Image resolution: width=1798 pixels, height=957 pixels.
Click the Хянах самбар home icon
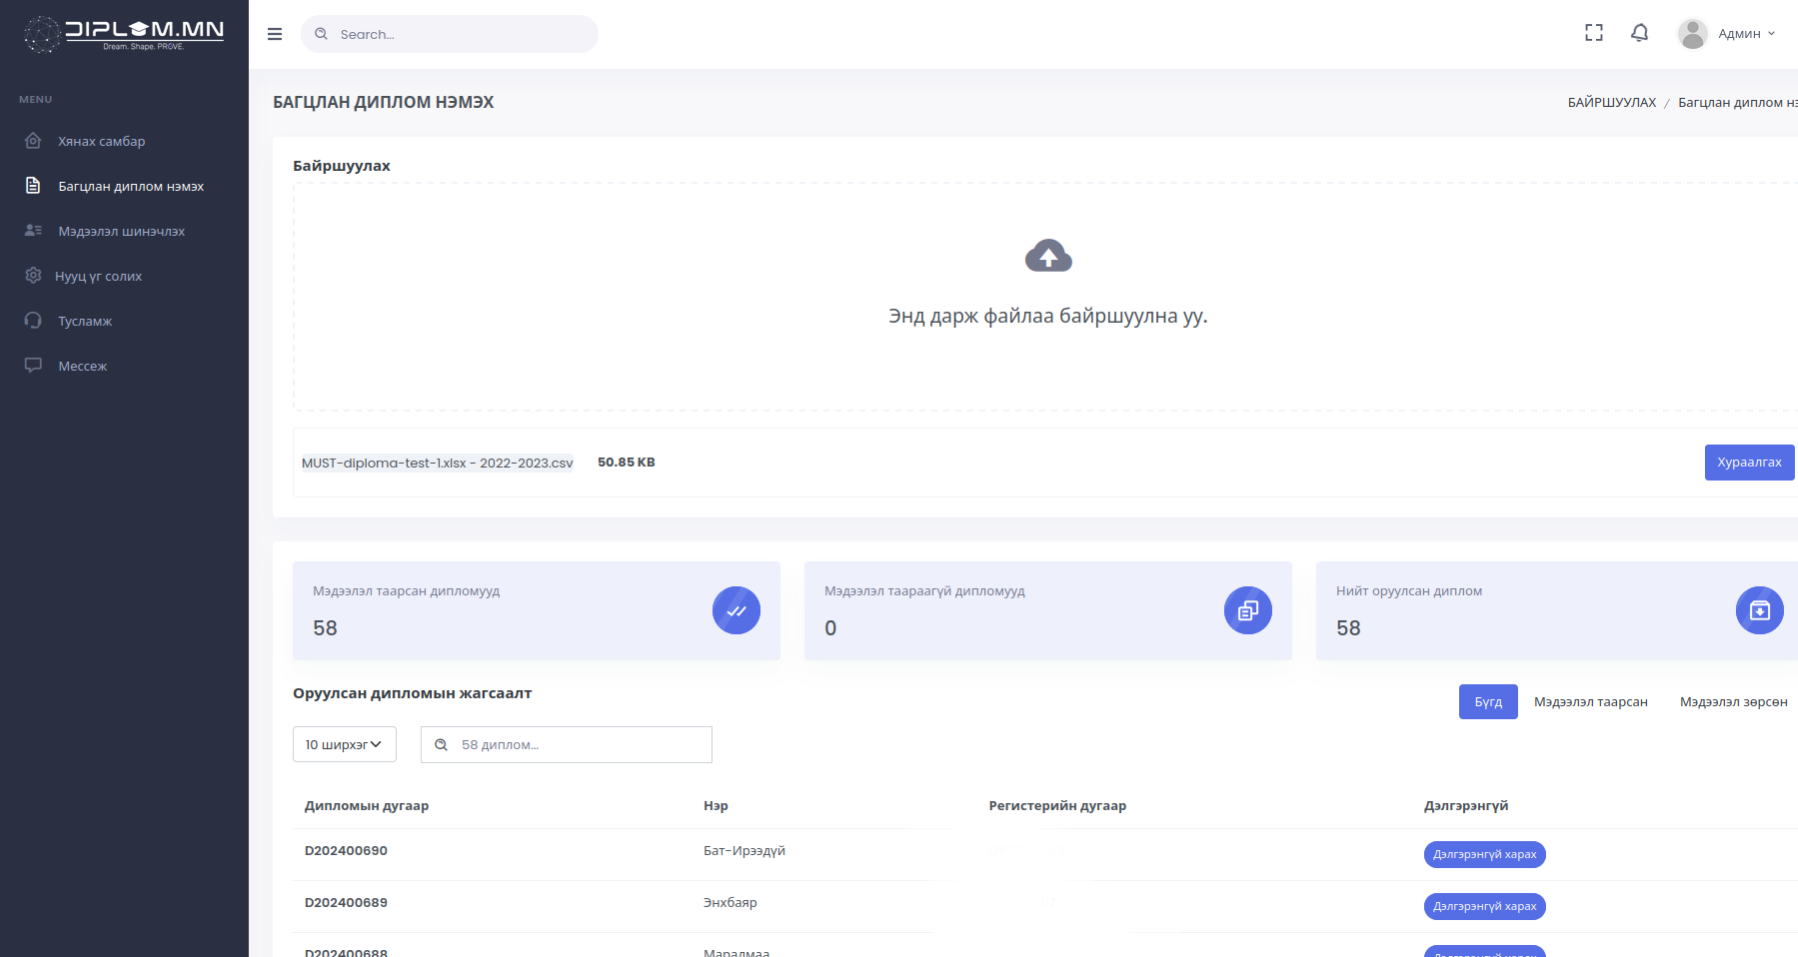[33, 141]
